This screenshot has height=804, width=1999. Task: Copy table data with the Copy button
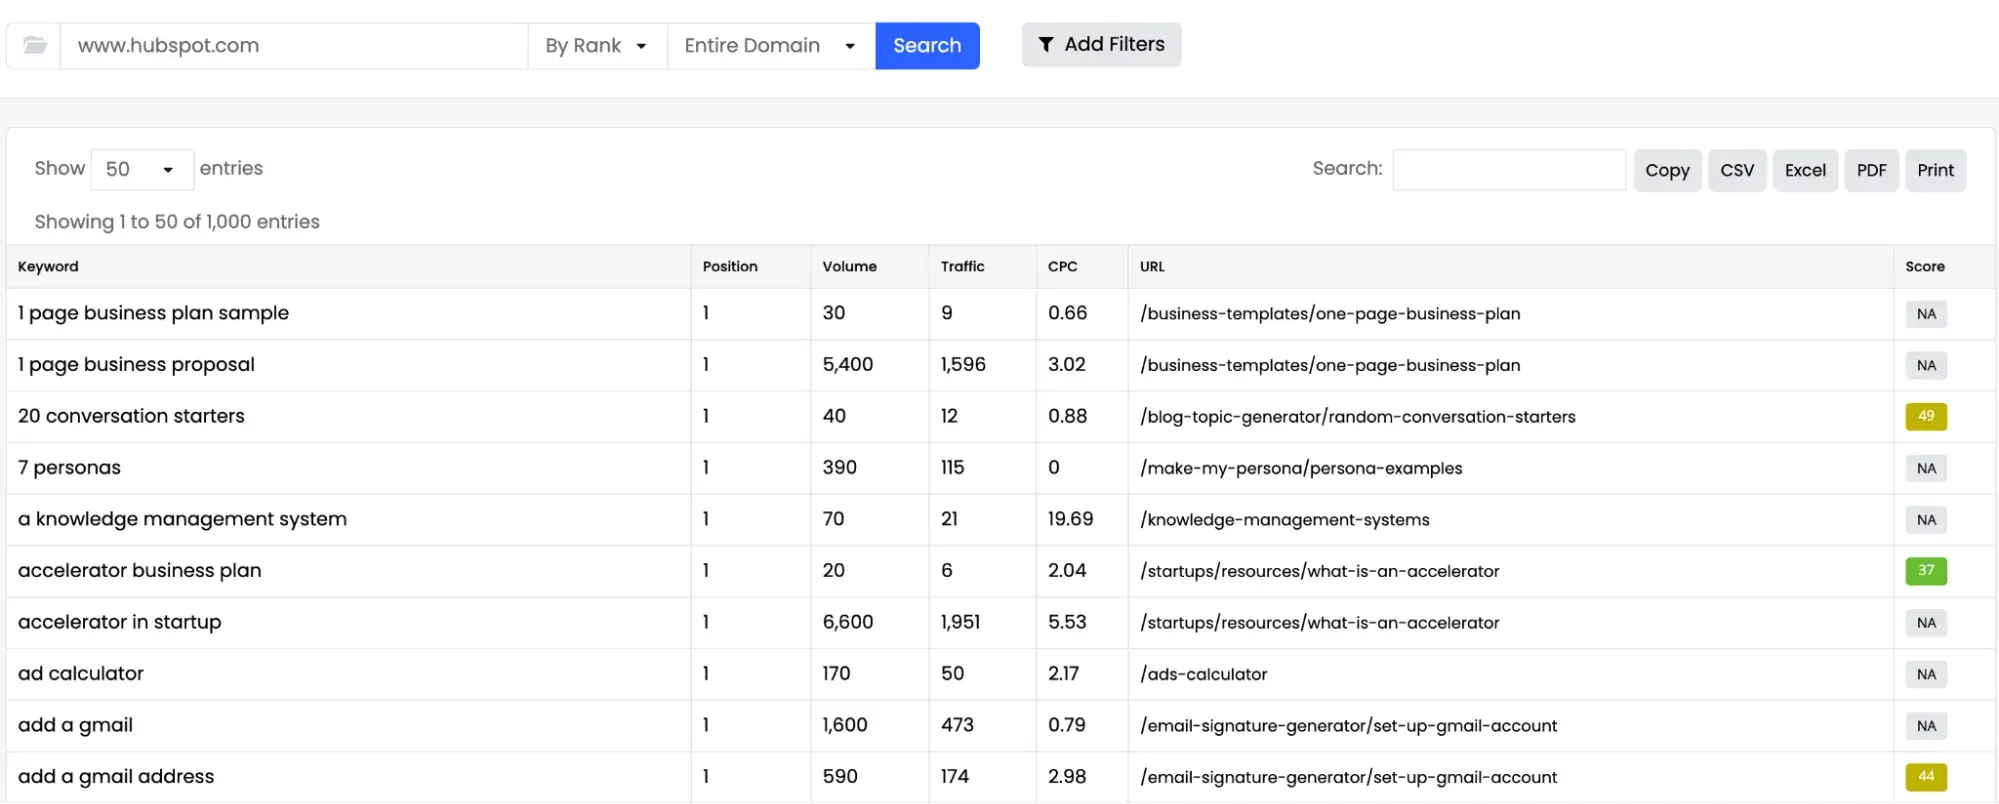[1666, 170]
